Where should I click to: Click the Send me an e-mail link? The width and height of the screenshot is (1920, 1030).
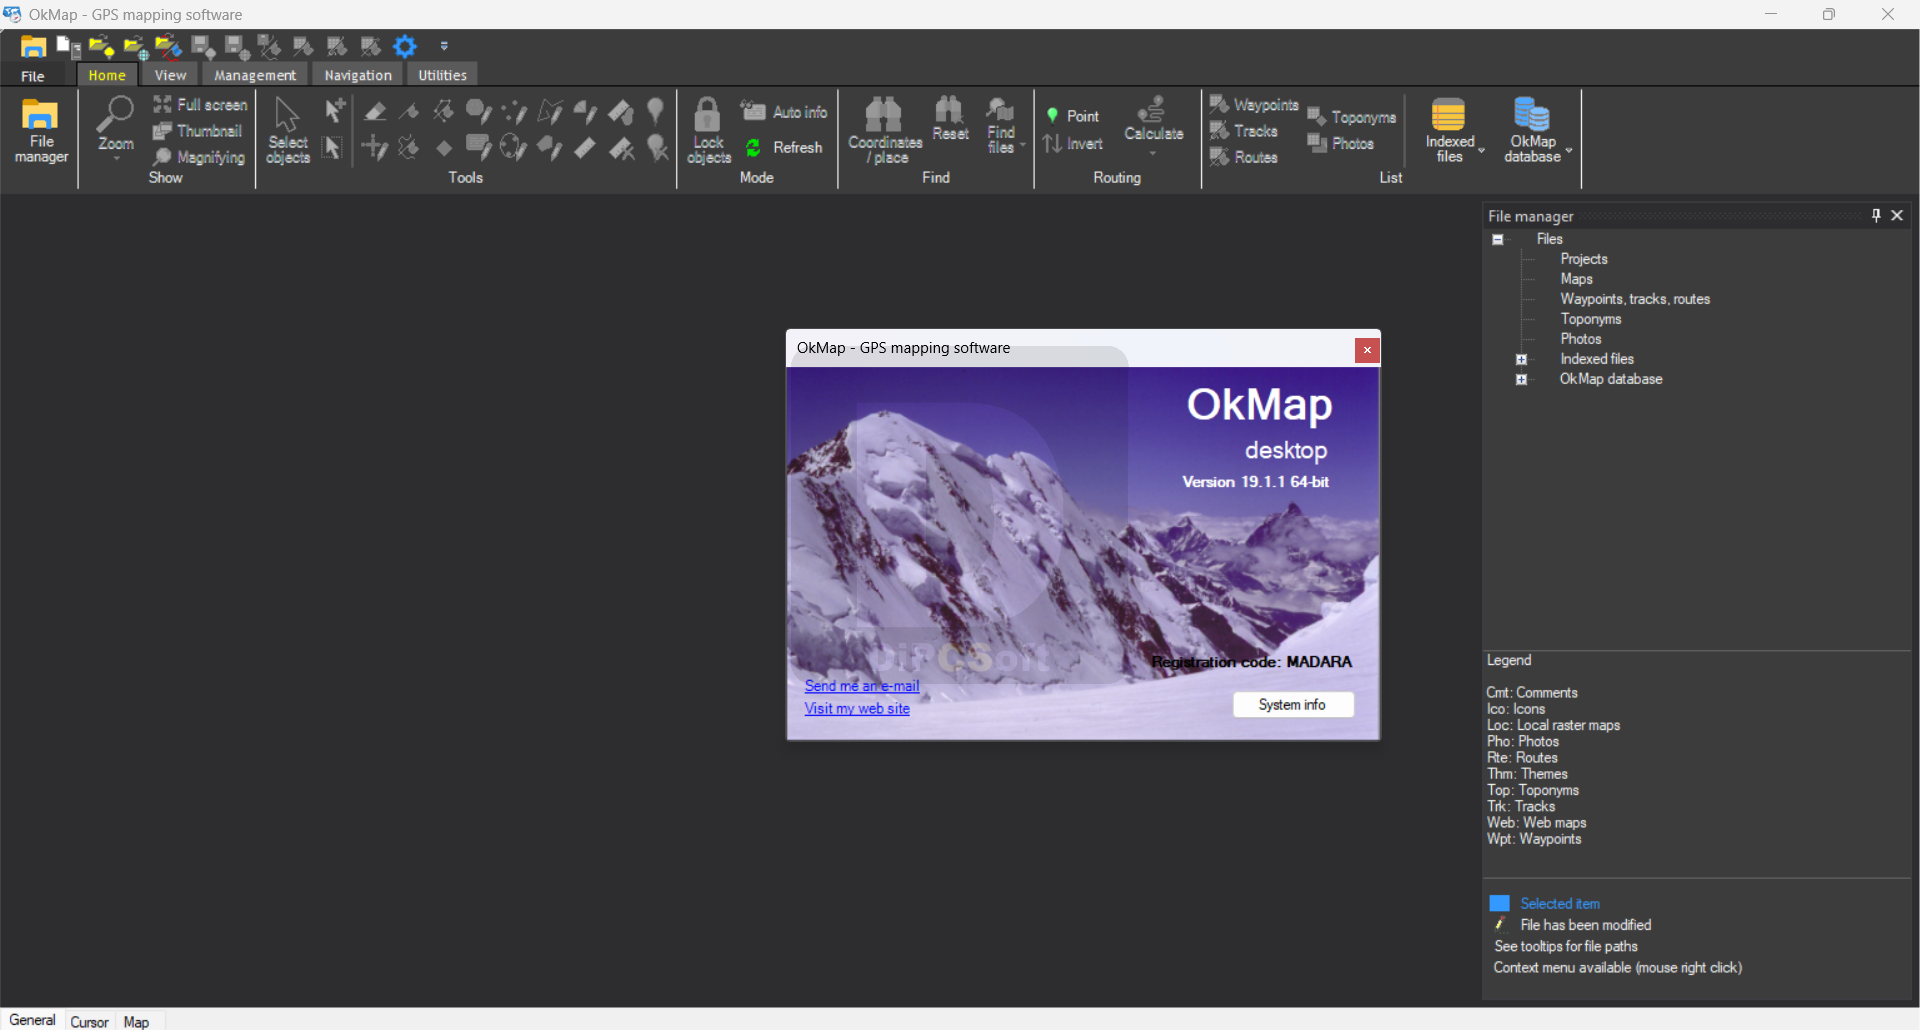click(x=862, y=686)
